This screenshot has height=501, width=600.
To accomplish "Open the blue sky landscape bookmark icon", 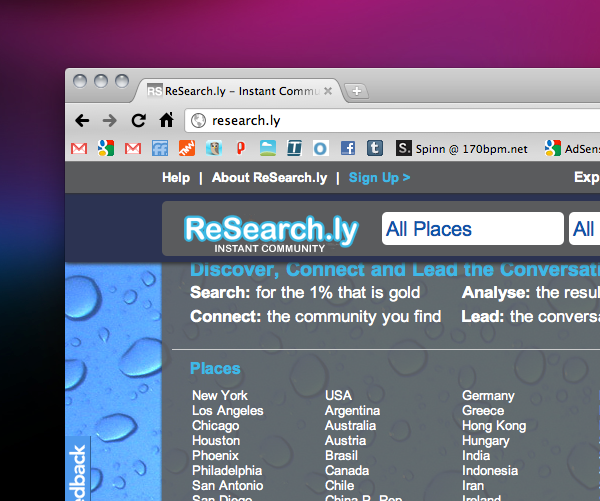I will (268, 148).
